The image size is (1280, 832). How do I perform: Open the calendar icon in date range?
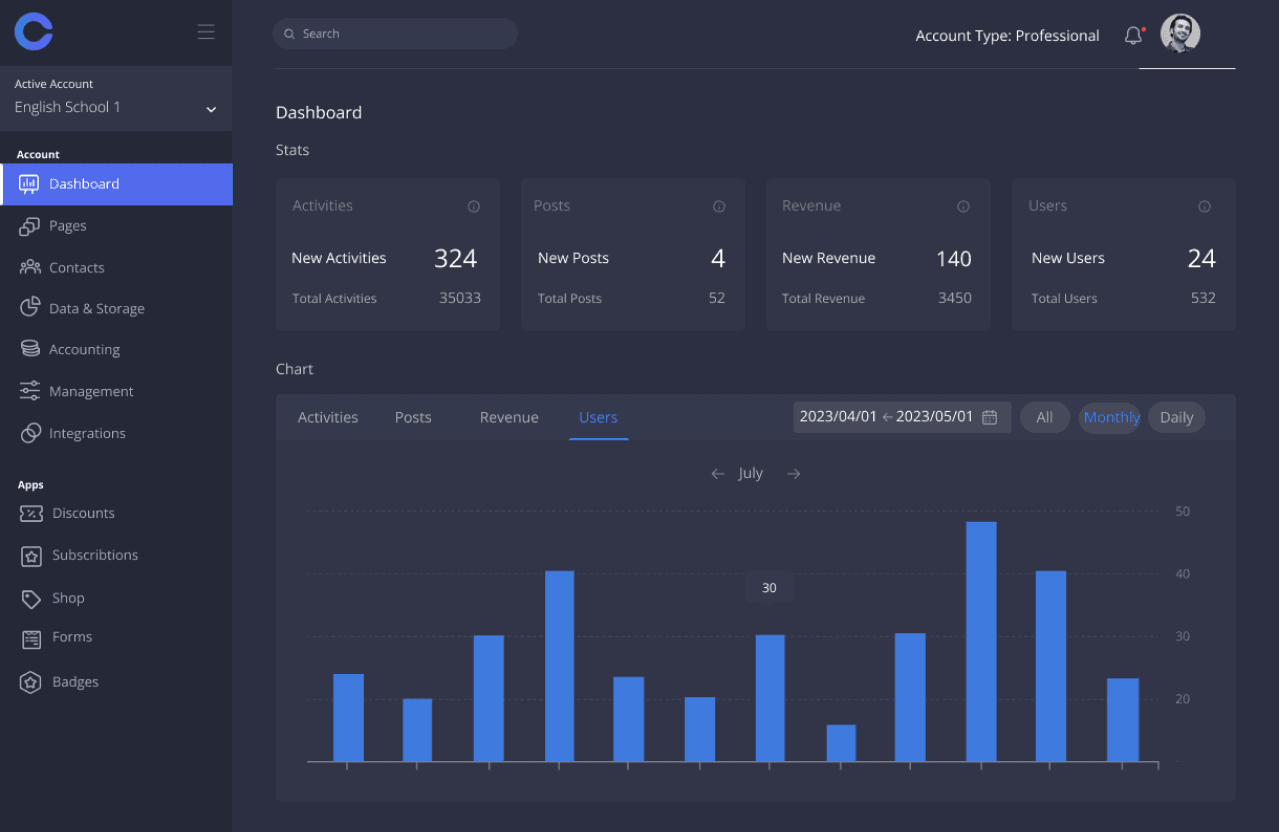pyautogui.click(x=990, y=418)
